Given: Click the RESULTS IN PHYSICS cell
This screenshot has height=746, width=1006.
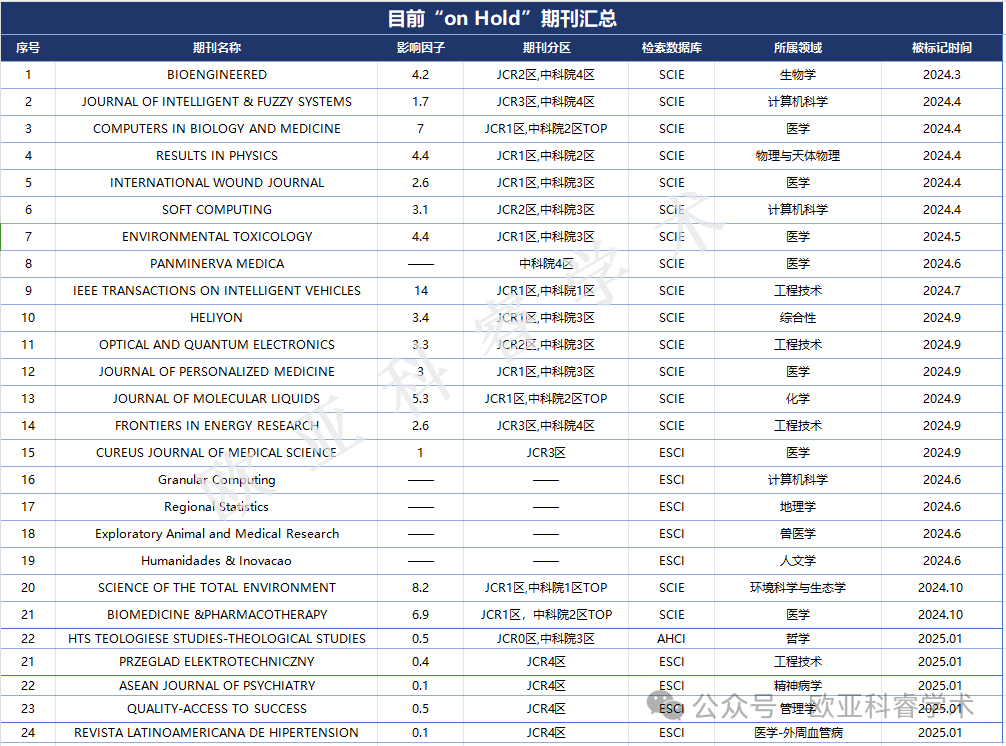Looking at the screenshot, I should 217,155.
